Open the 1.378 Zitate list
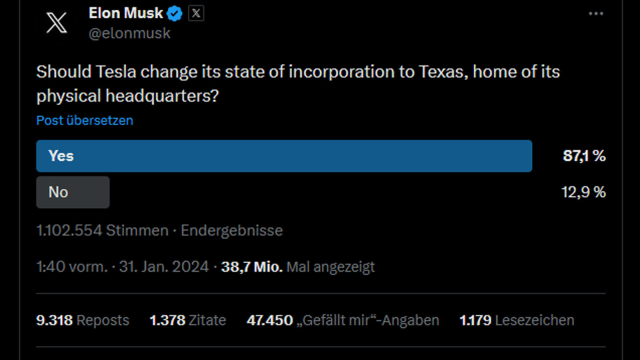 point(188,320)
